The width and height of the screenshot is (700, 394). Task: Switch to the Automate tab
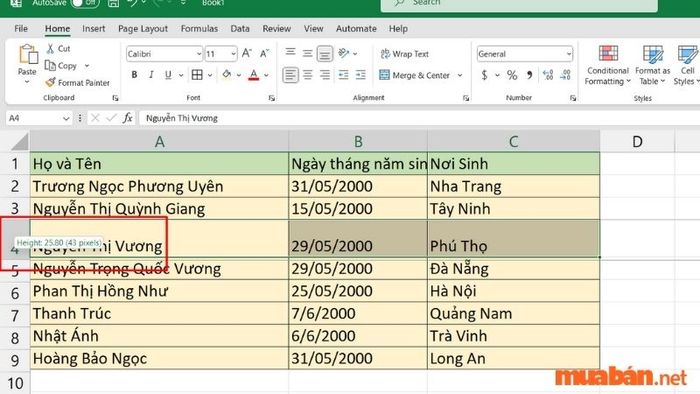pos(356,29)
